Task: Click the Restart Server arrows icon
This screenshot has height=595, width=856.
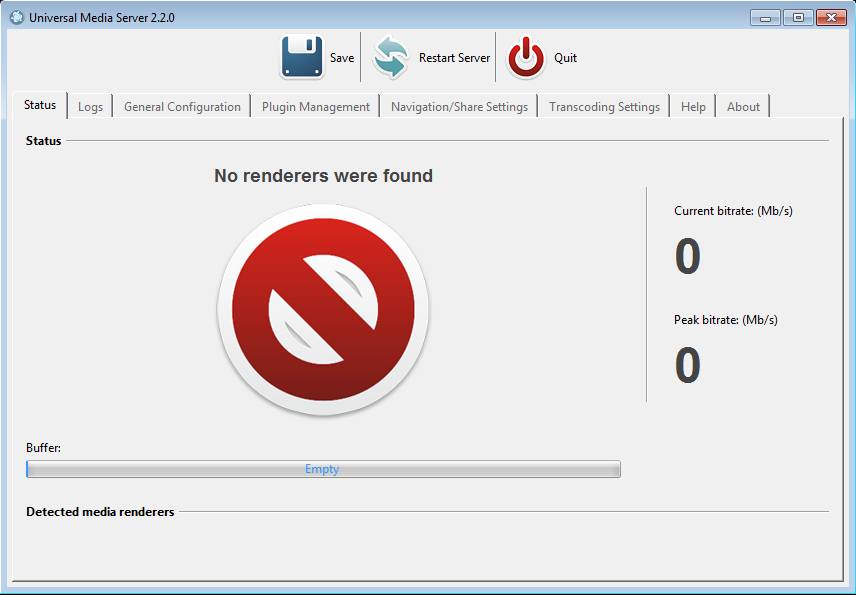Action: [x=391, y=58]
